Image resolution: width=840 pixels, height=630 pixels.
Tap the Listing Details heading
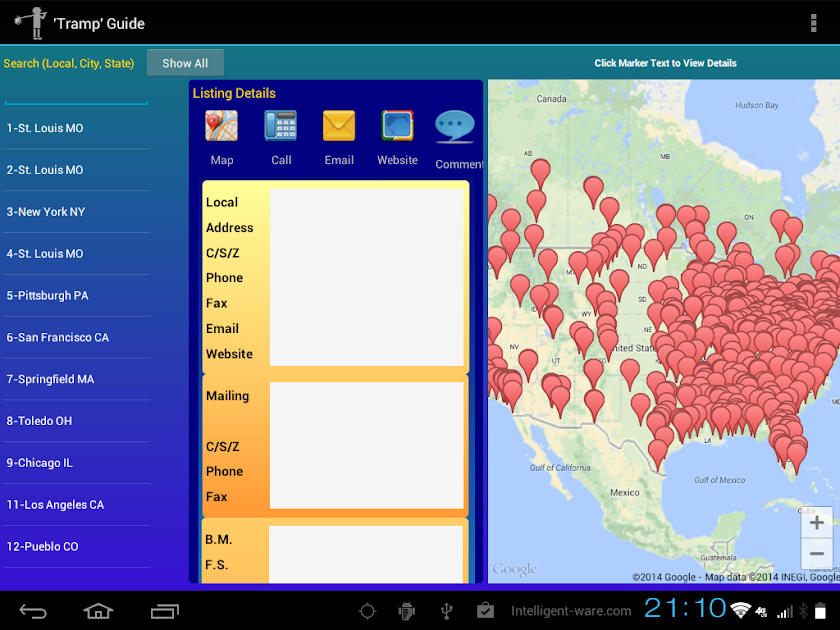(x=234, y=93)
